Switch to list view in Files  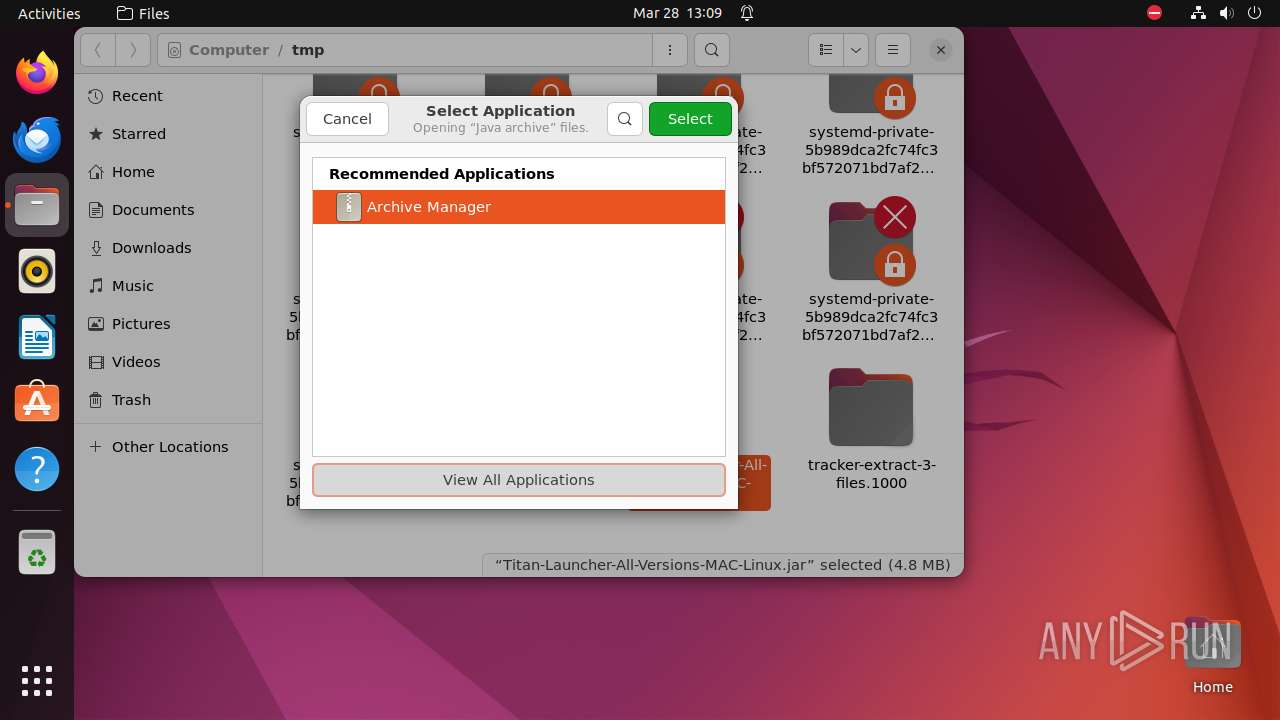pyautogui.click(x=826, y=50)
